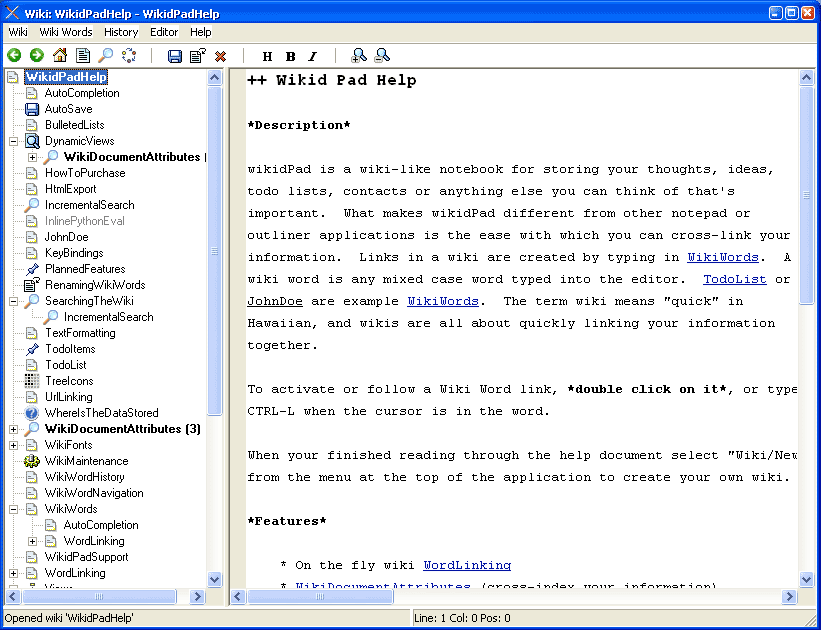The image size is (821, 630).
Task: Click the zoom in magnifier icon
Action: [x=359, y=56]
